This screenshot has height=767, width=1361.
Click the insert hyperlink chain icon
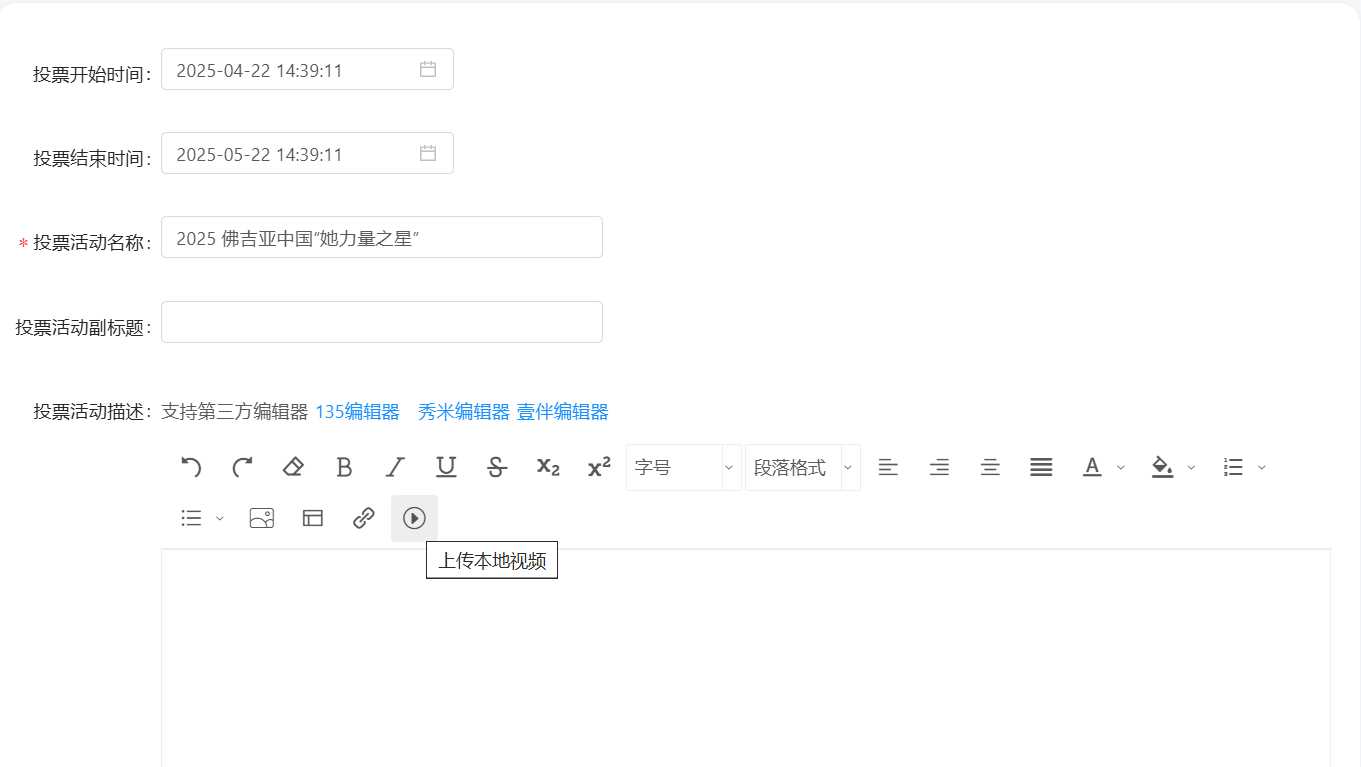click(x=364, y=518)
